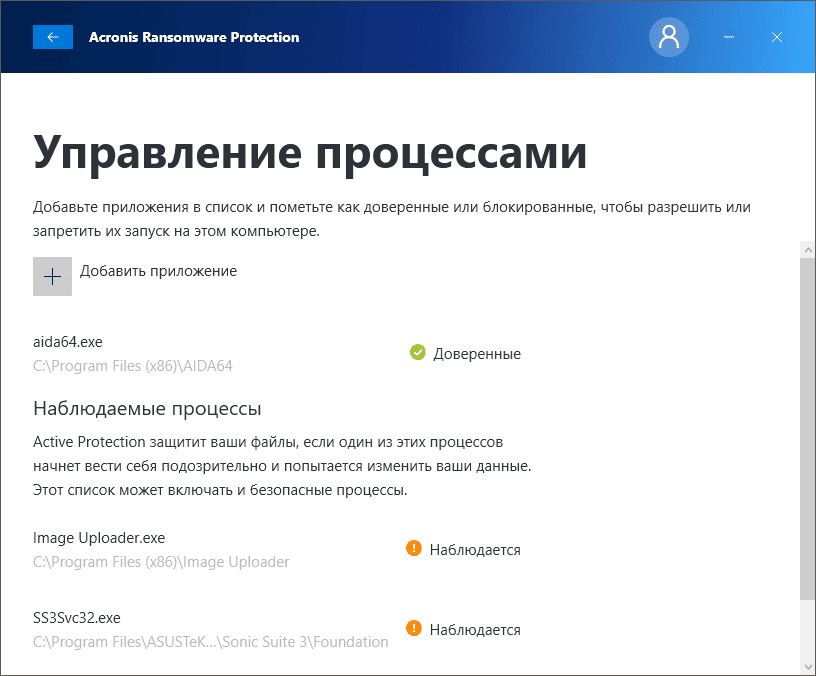Image resolution: width=816 pixels, height=676 pixels.
Task: Go back with the blue arrow button
Action: [53, 37]
